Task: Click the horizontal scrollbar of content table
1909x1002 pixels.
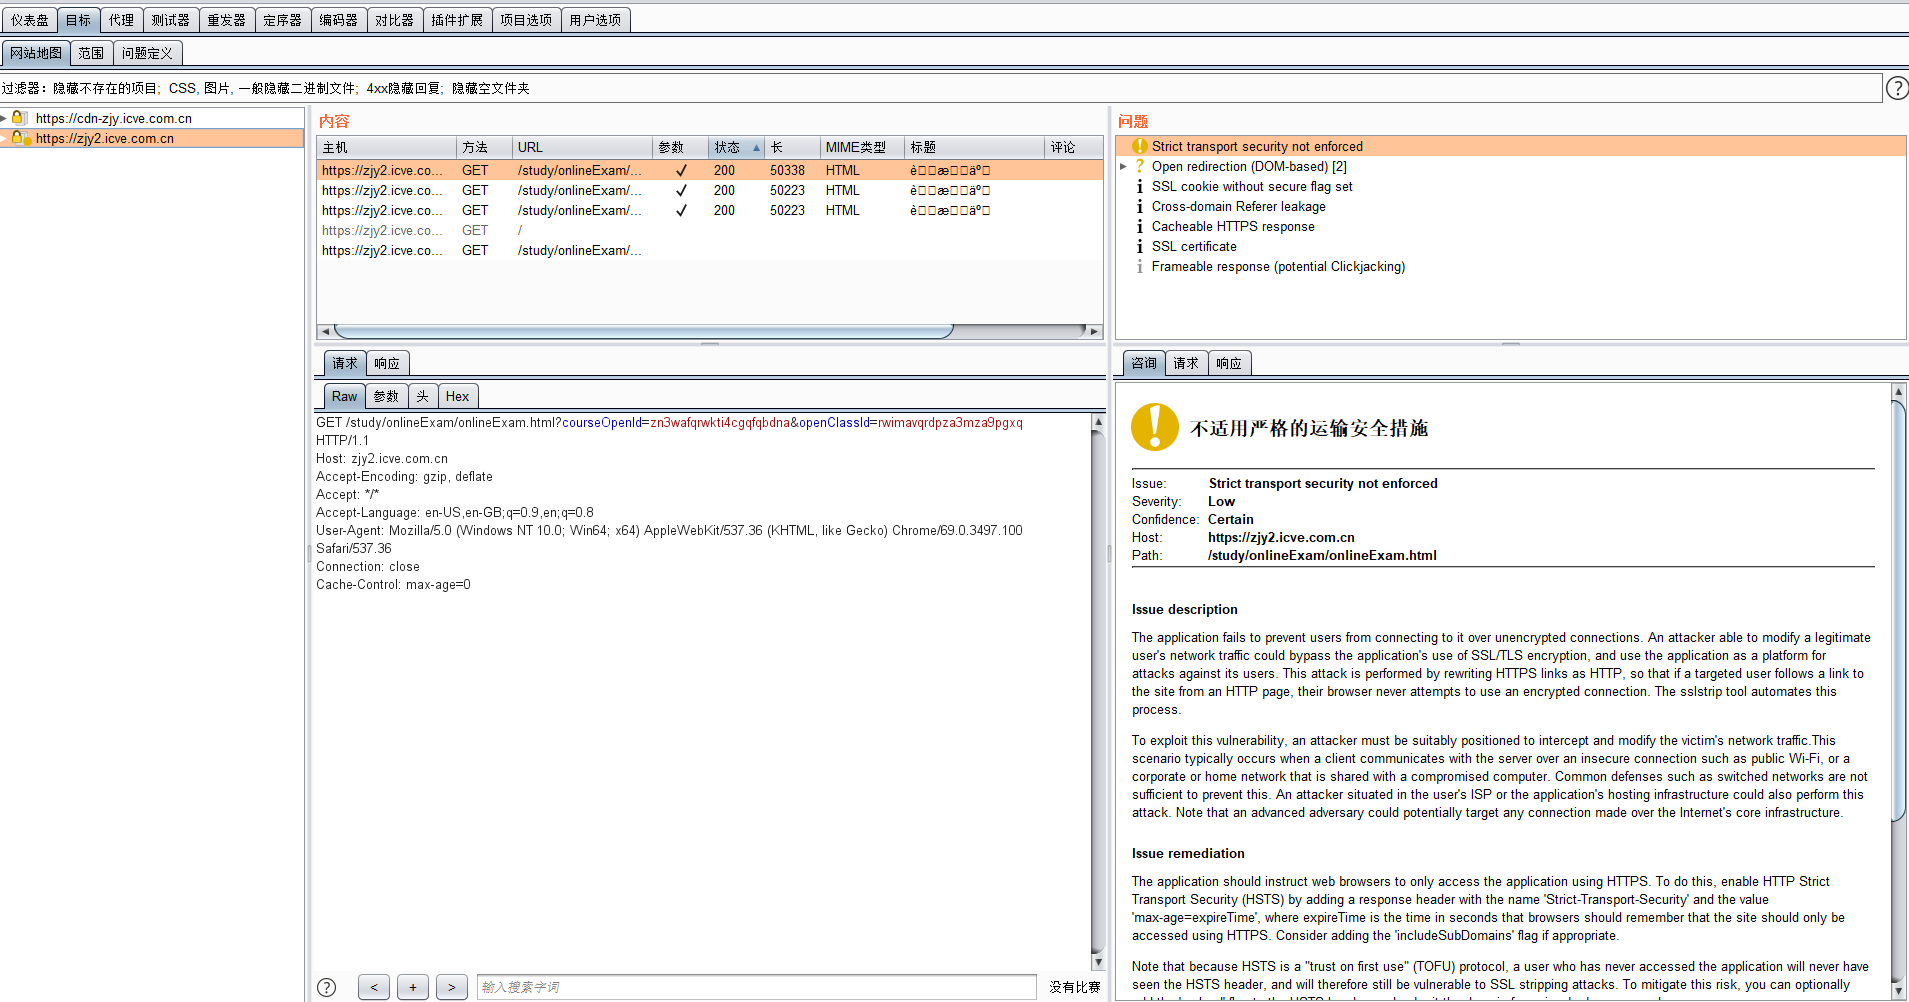Action: click(x=643, y=331)
